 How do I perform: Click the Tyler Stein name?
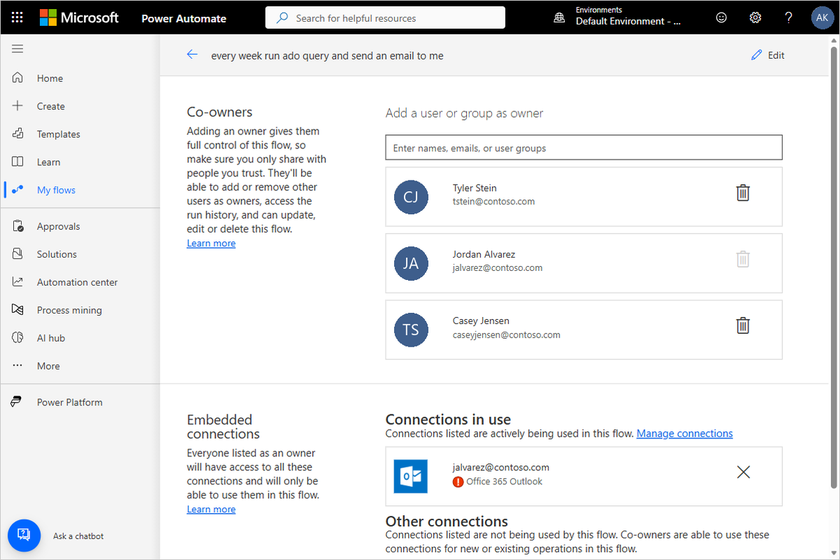(474, 188)
